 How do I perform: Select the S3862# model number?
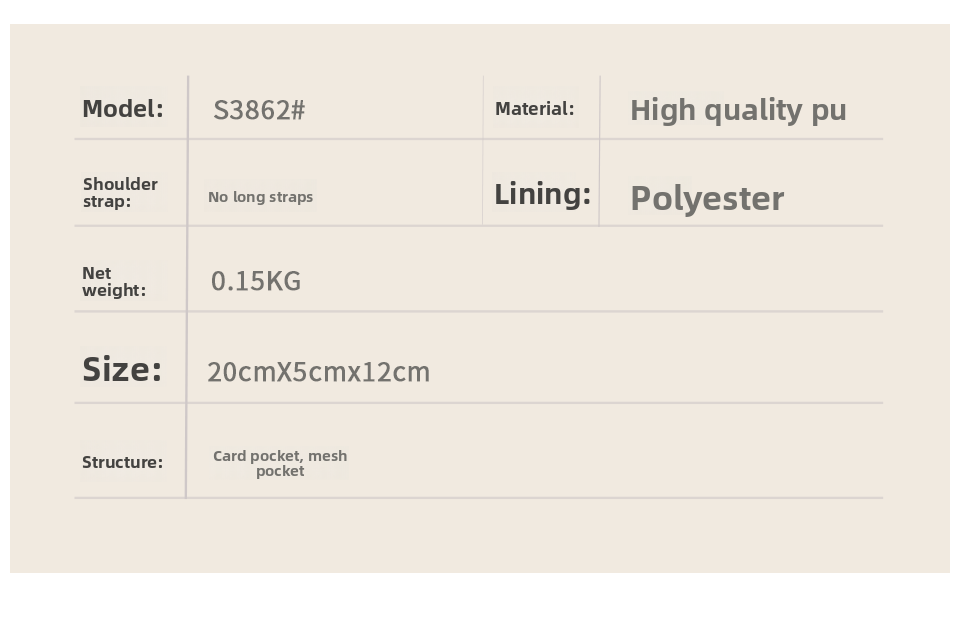coord(258,110)
